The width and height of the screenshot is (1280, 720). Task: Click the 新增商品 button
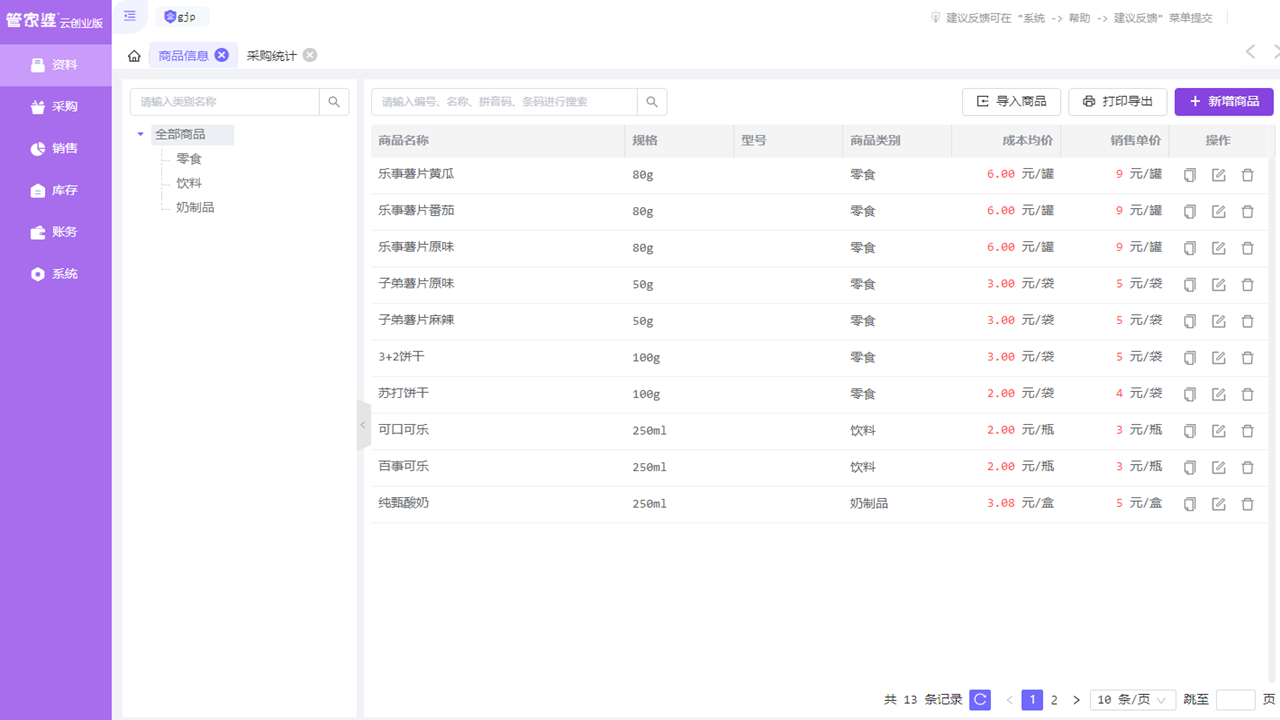1223,101
